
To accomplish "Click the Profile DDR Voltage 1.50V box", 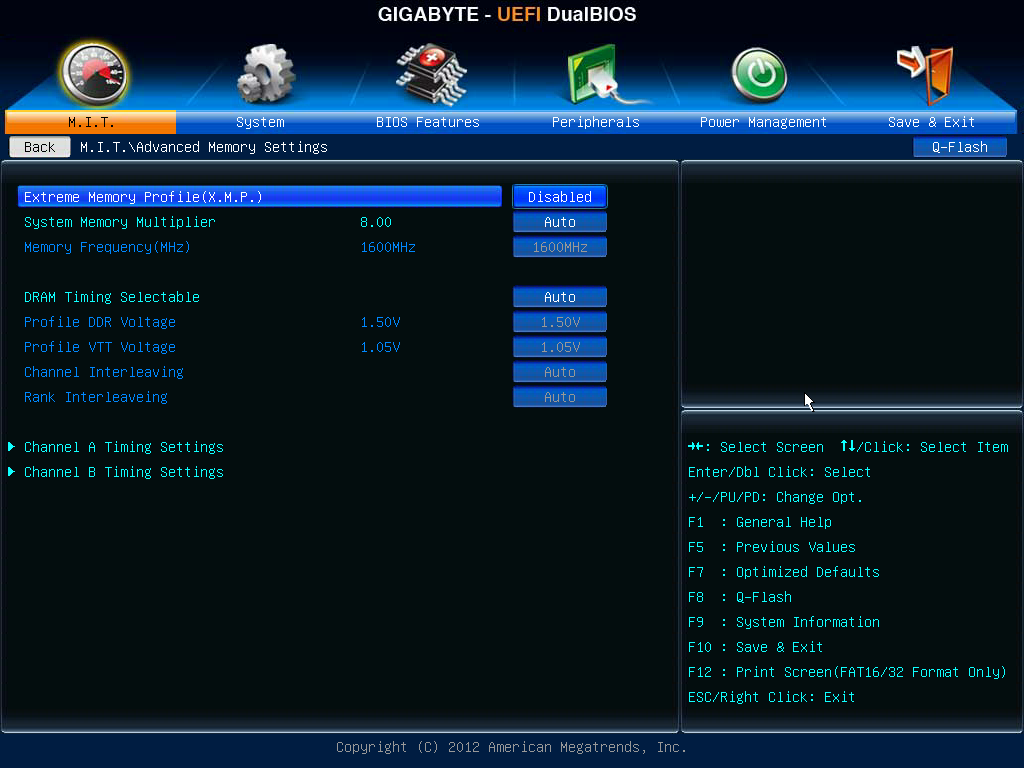I will [x=560, y=322].
